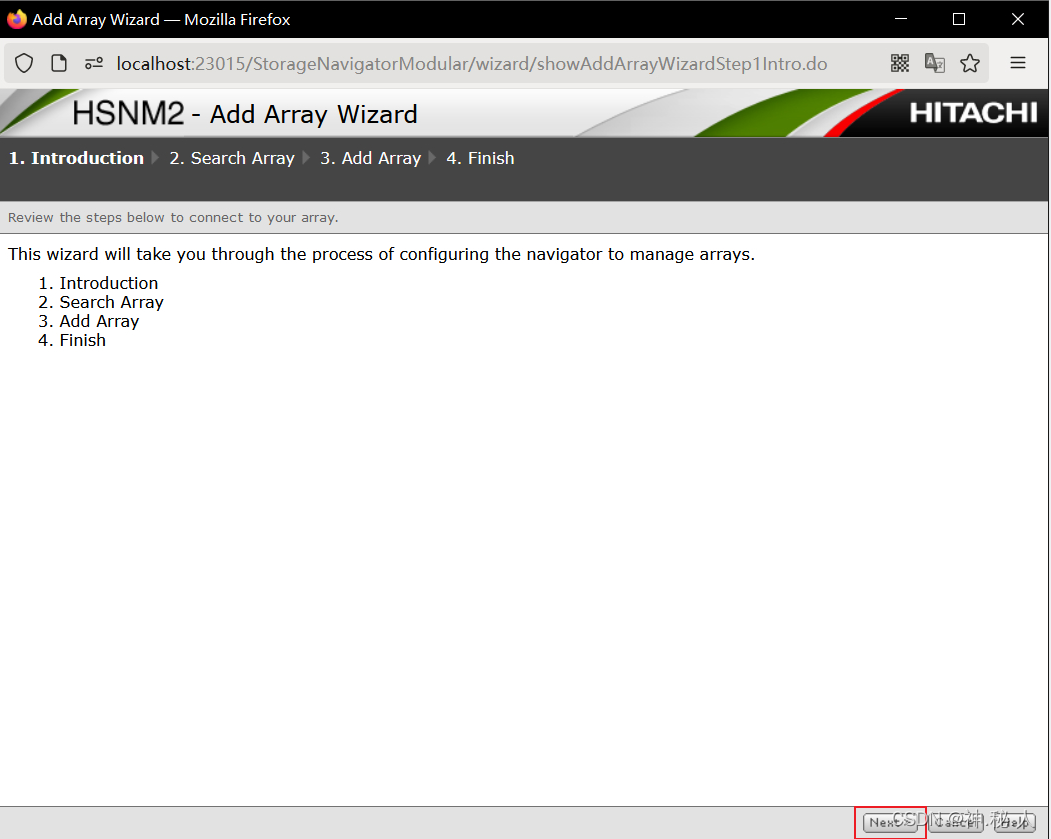Viewport: 1051px width, 839px height.
Task: Click the 'HSNM2 - Add Array Wizard' title
Action: click(x=245, y=113)
